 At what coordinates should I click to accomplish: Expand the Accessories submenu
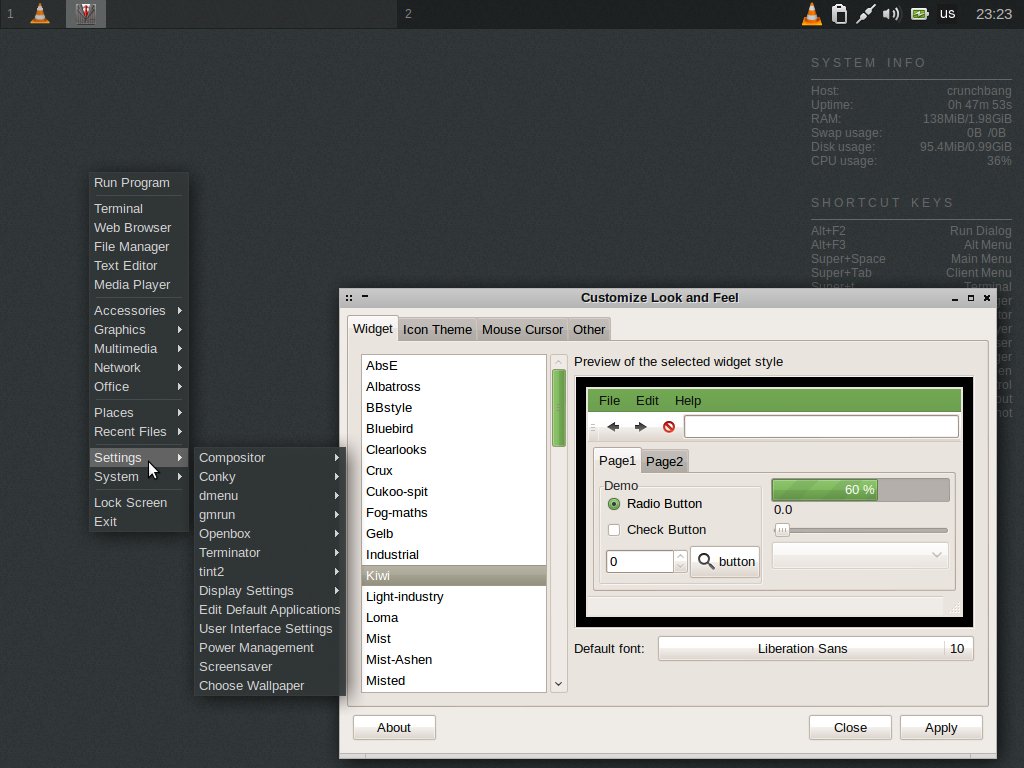138,310
